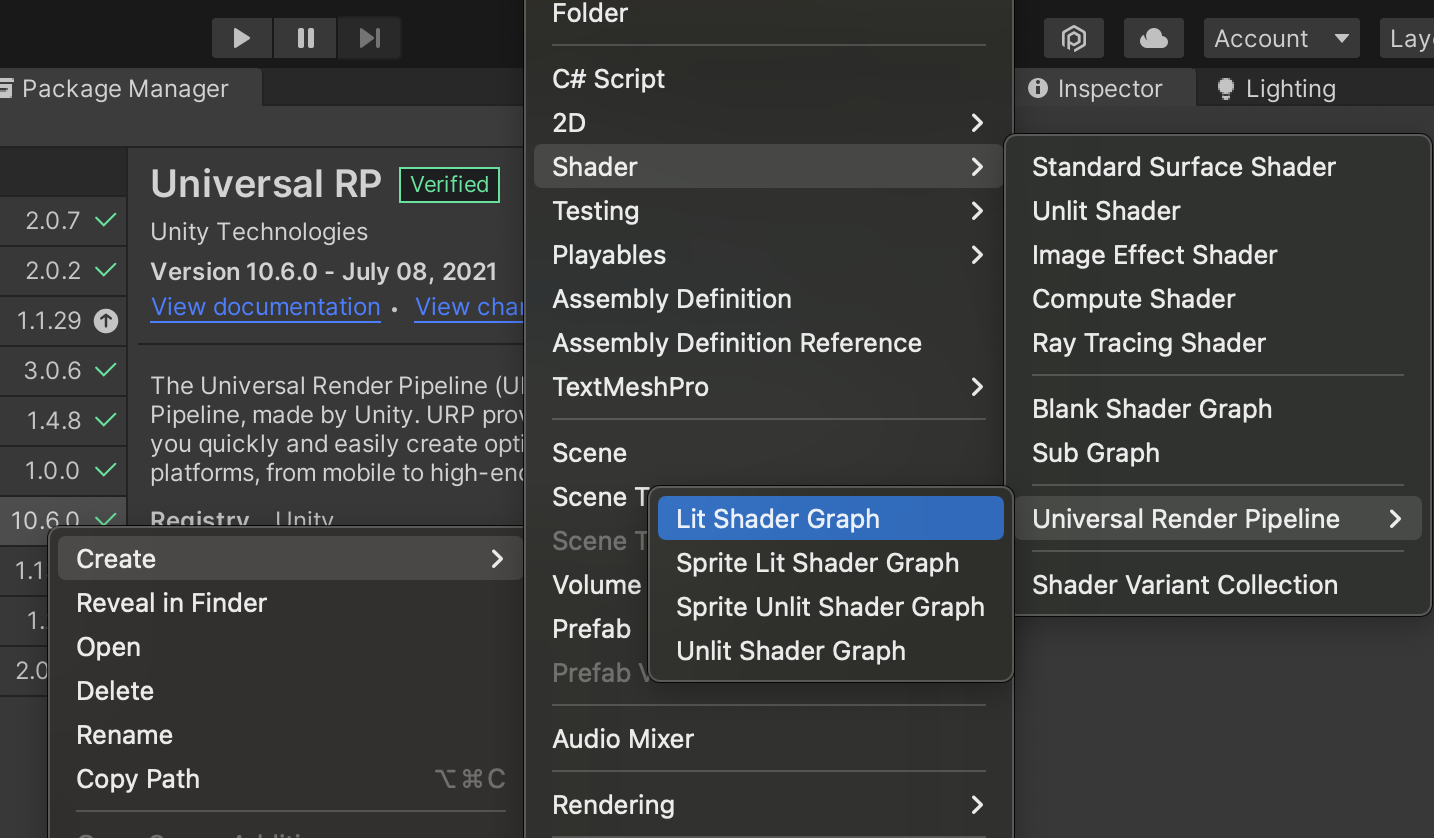The height and width of the screenshot is (838, 1434).
Task: Select Sprite Unlit Shader Graph
Action: (830, 607)
